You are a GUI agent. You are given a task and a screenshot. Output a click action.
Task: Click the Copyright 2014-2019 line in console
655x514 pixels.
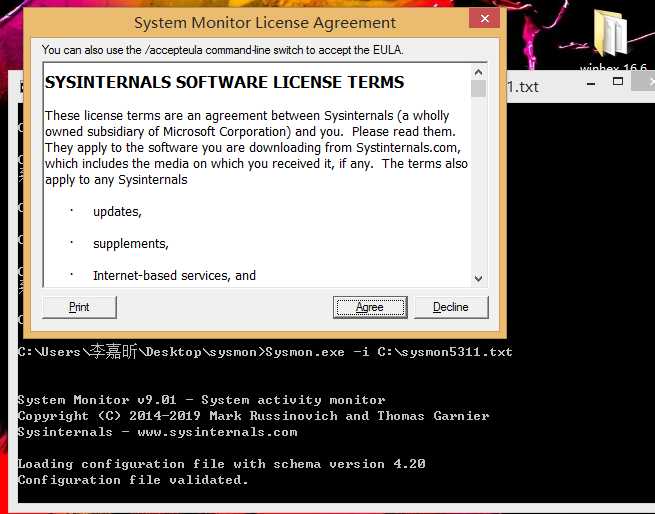[253, 416]
